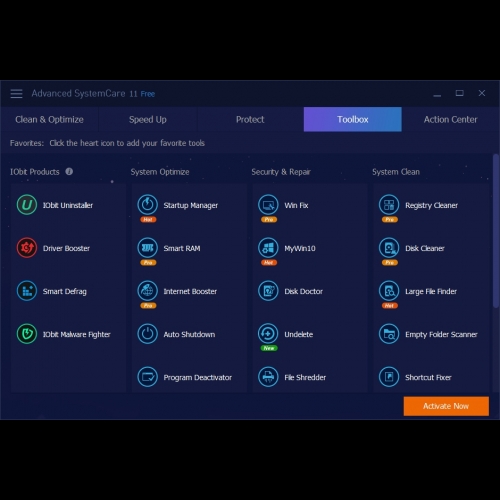500x500 pixels.
Task: Click the toolbox vertical scrollbar
Action: point(496,231)
